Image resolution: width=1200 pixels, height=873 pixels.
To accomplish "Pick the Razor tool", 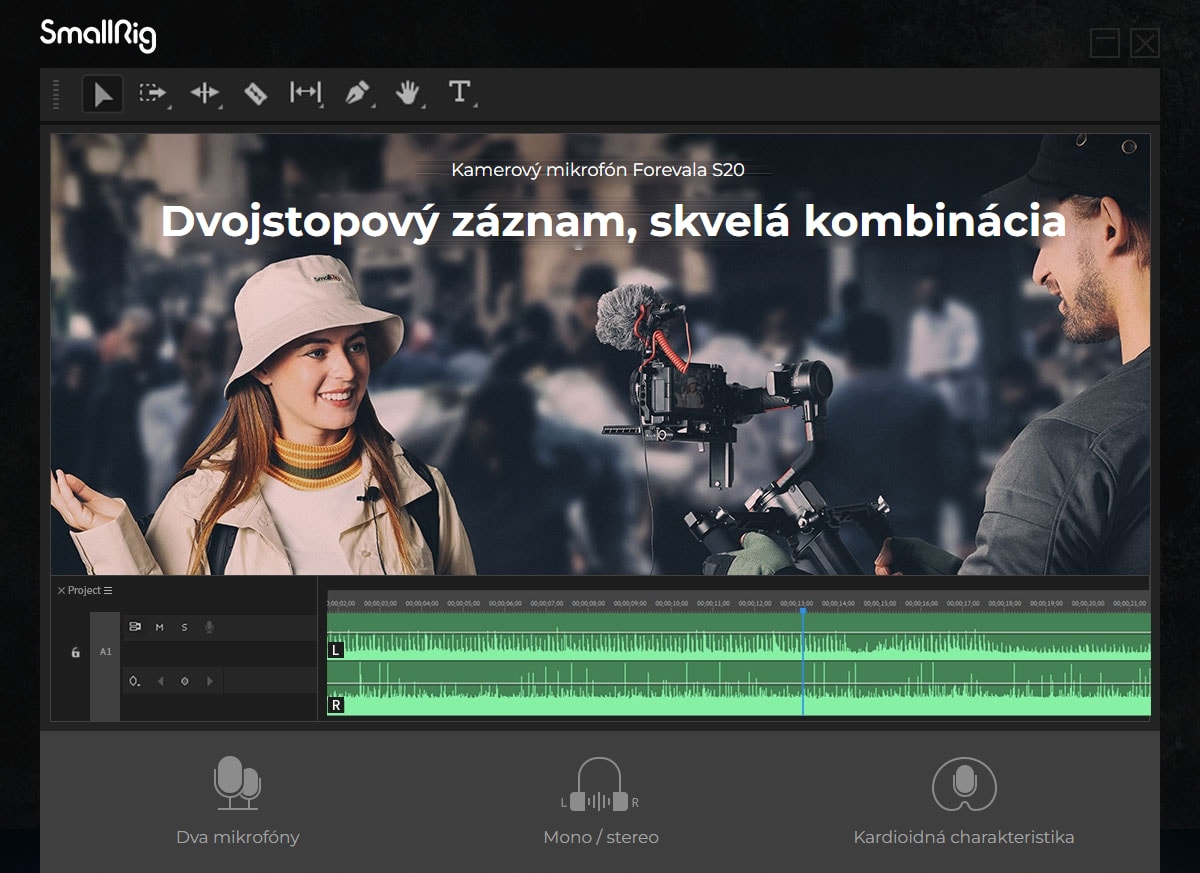I will 255,93.
